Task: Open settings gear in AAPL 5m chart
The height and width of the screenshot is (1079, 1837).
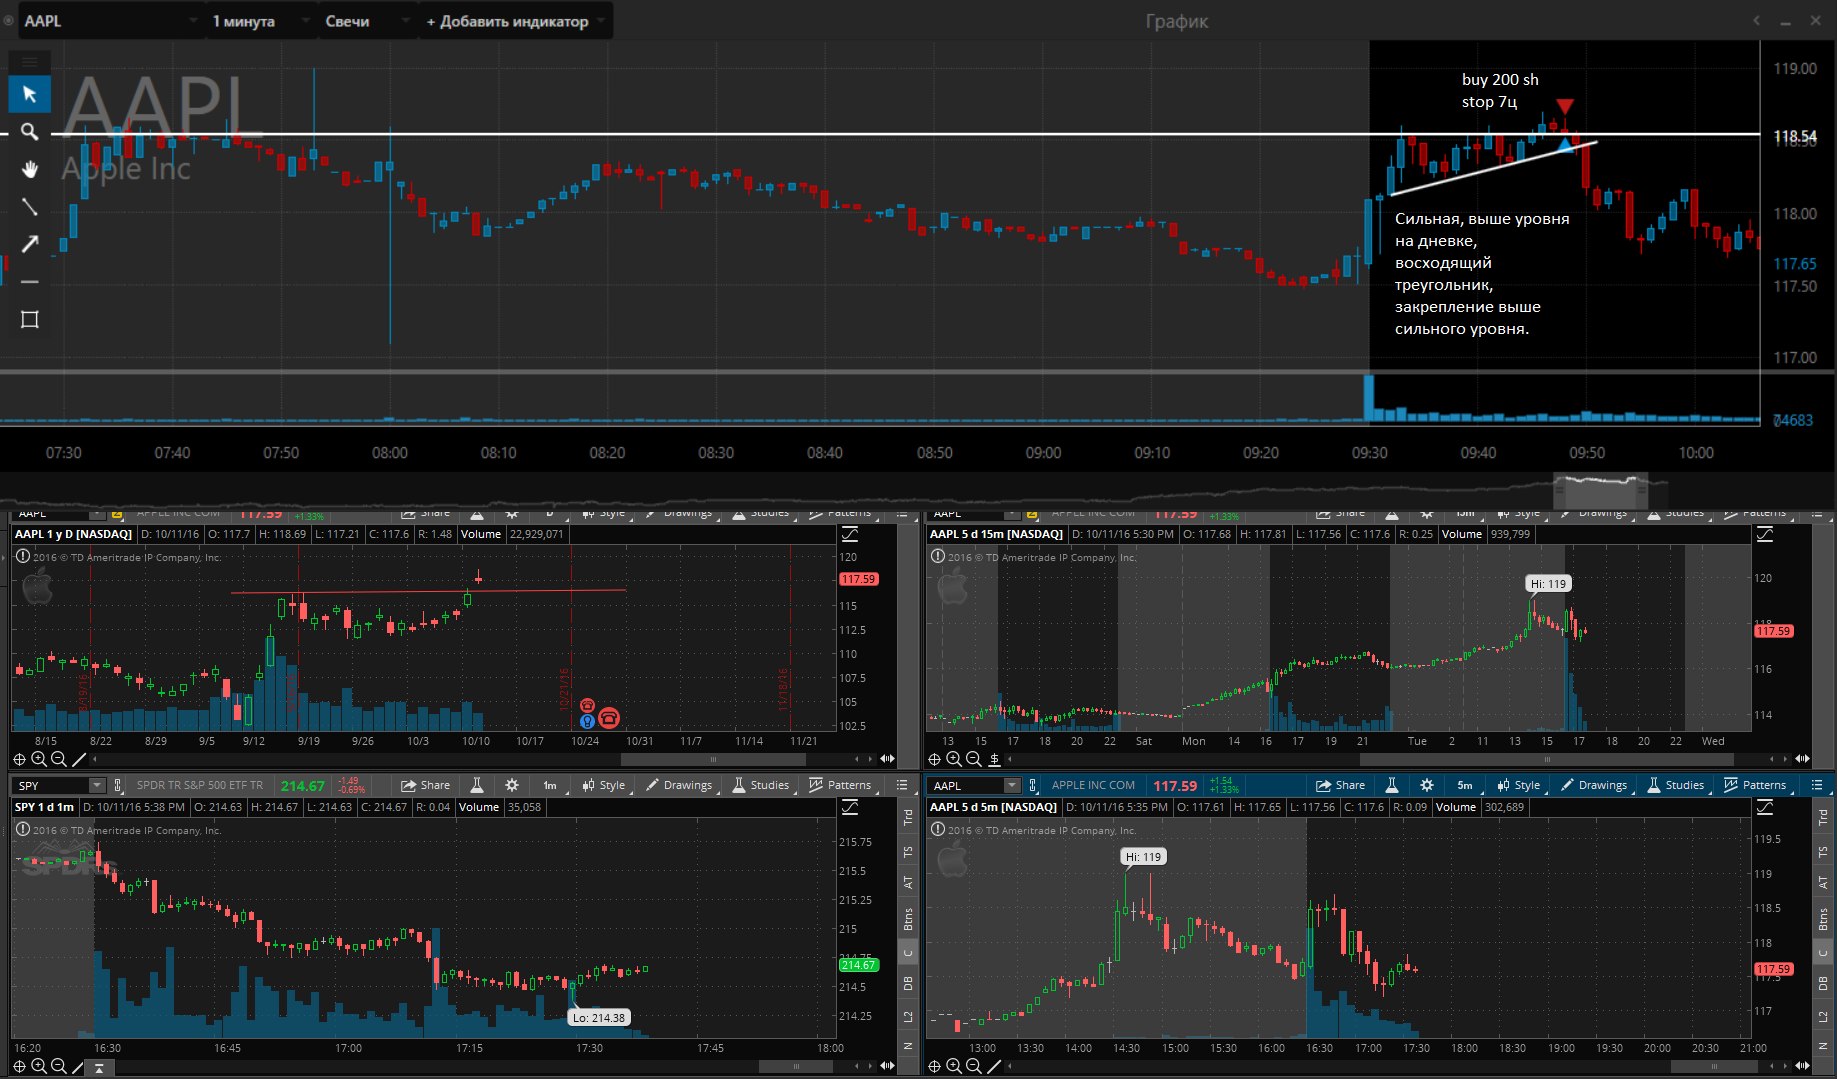Action: point(1427,785)
